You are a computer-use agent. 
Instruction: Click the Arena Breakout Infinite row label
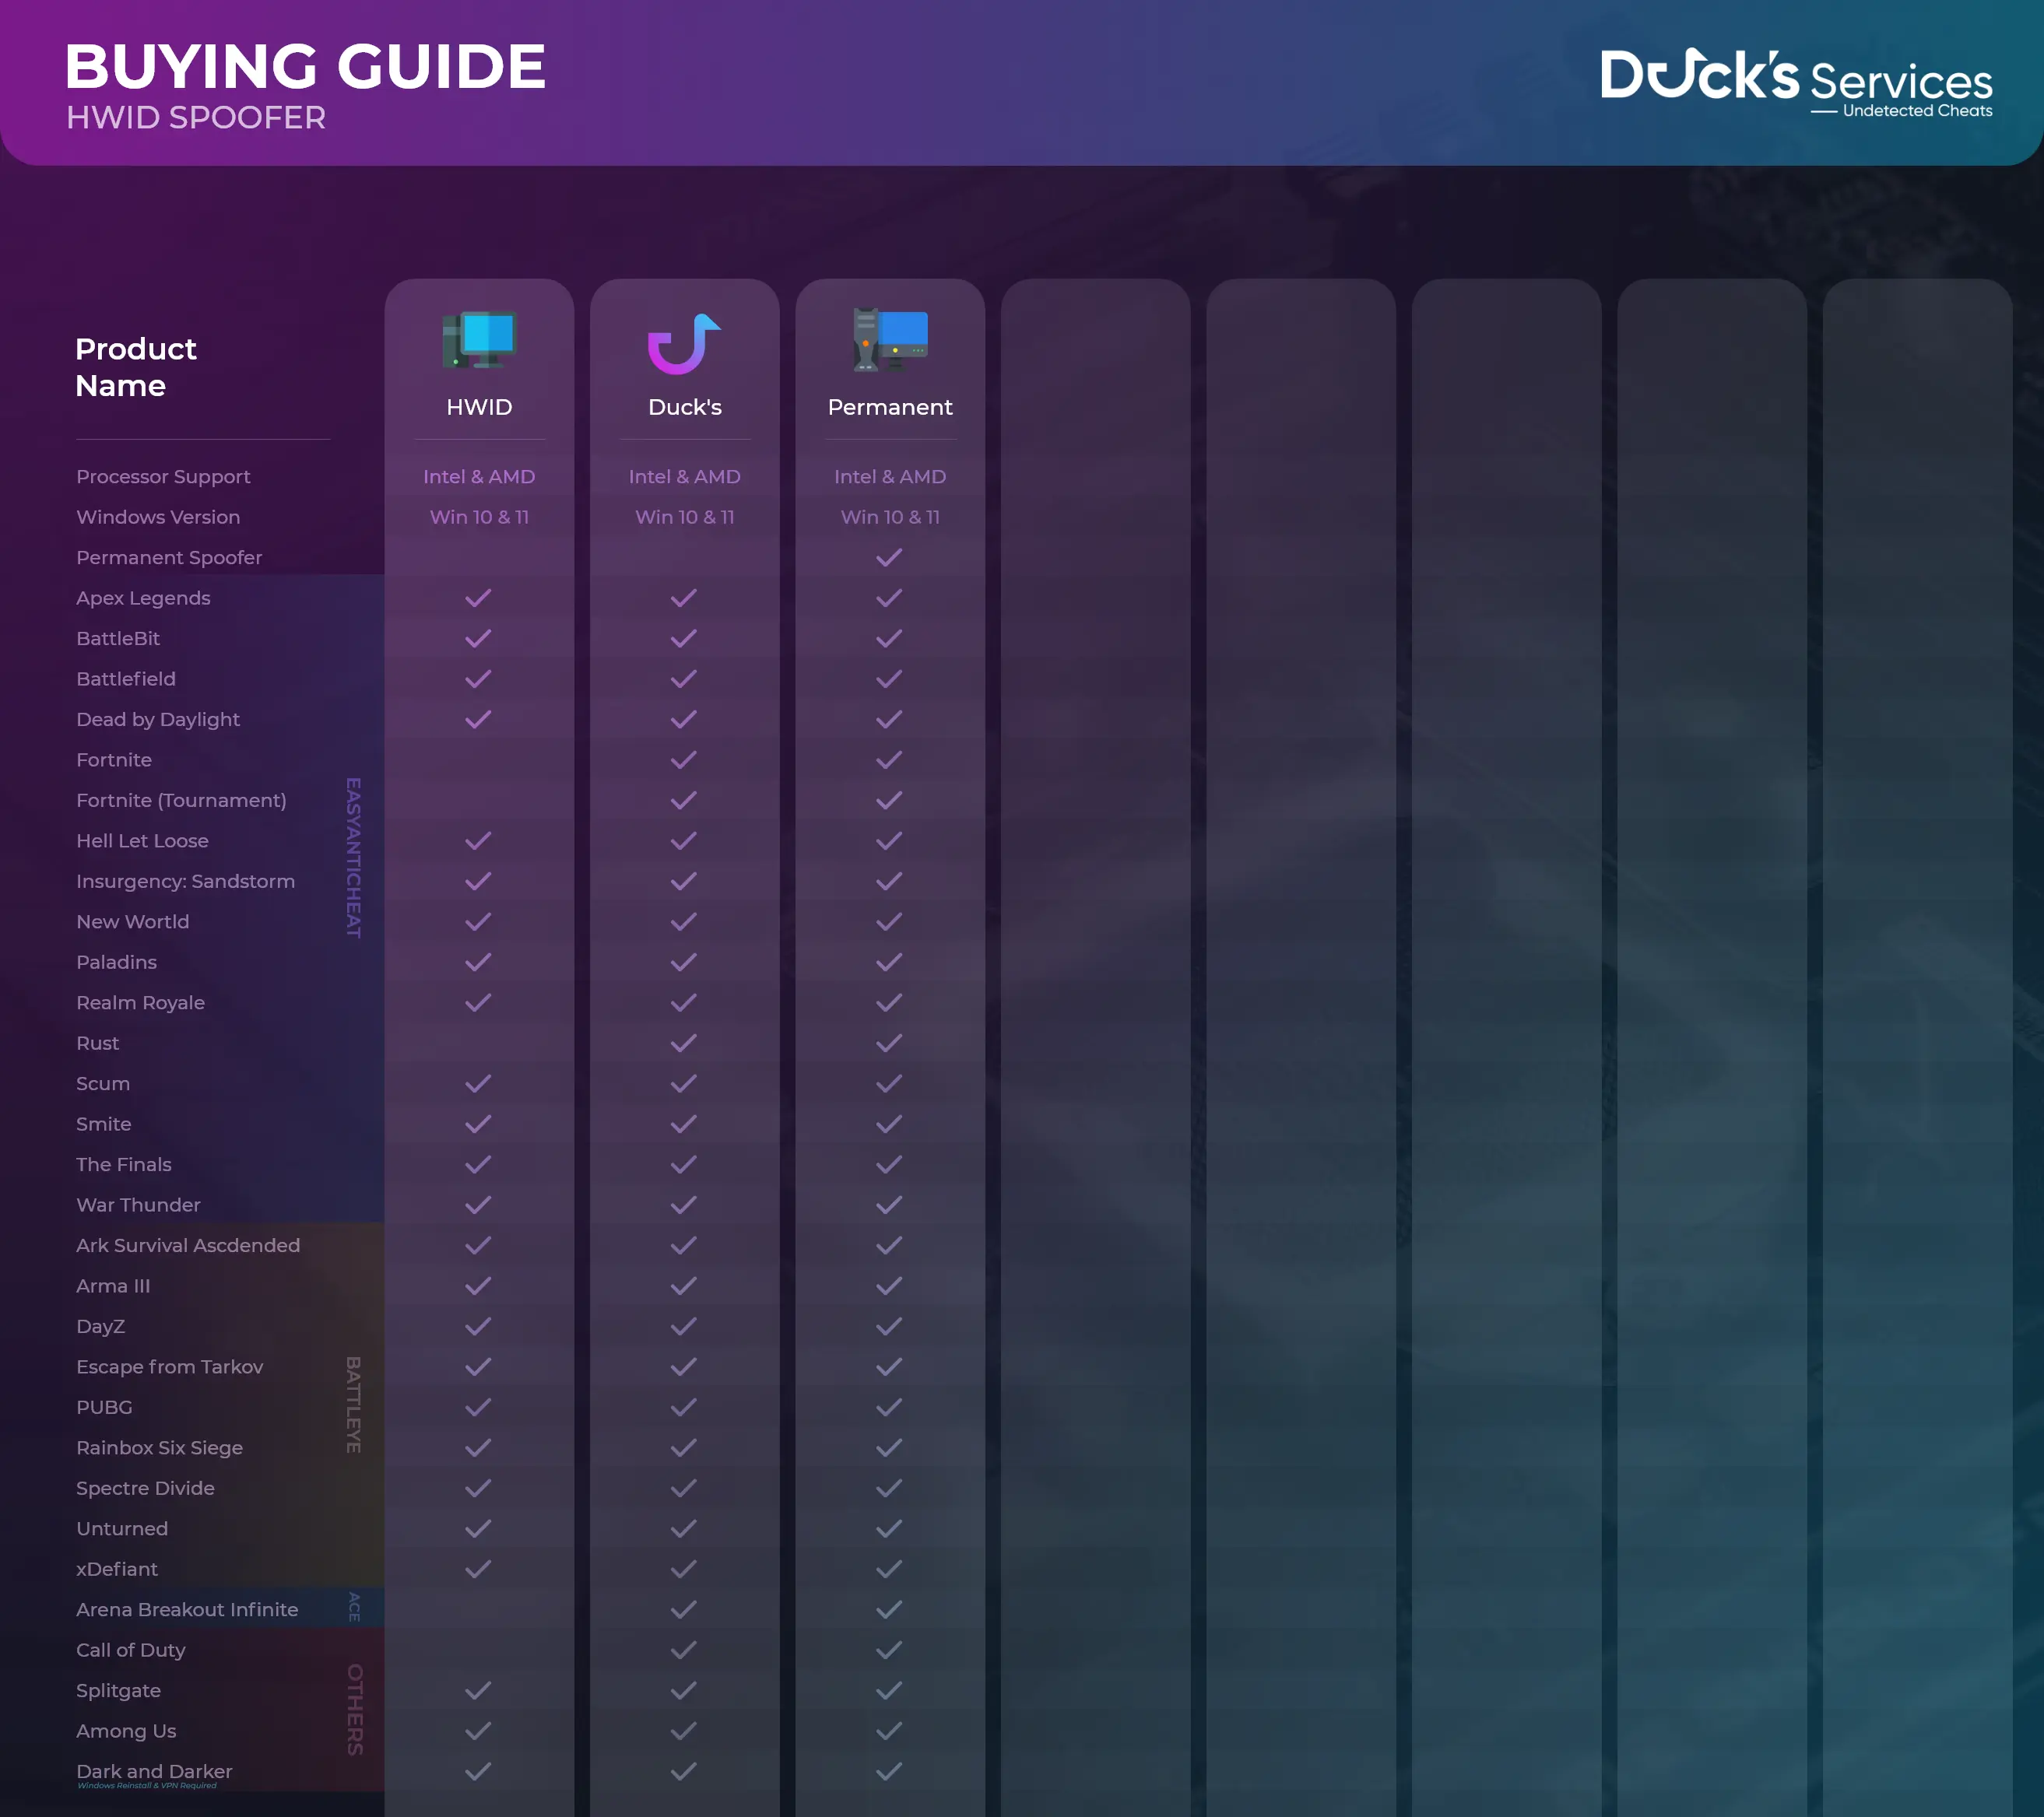click(187, 1609)
